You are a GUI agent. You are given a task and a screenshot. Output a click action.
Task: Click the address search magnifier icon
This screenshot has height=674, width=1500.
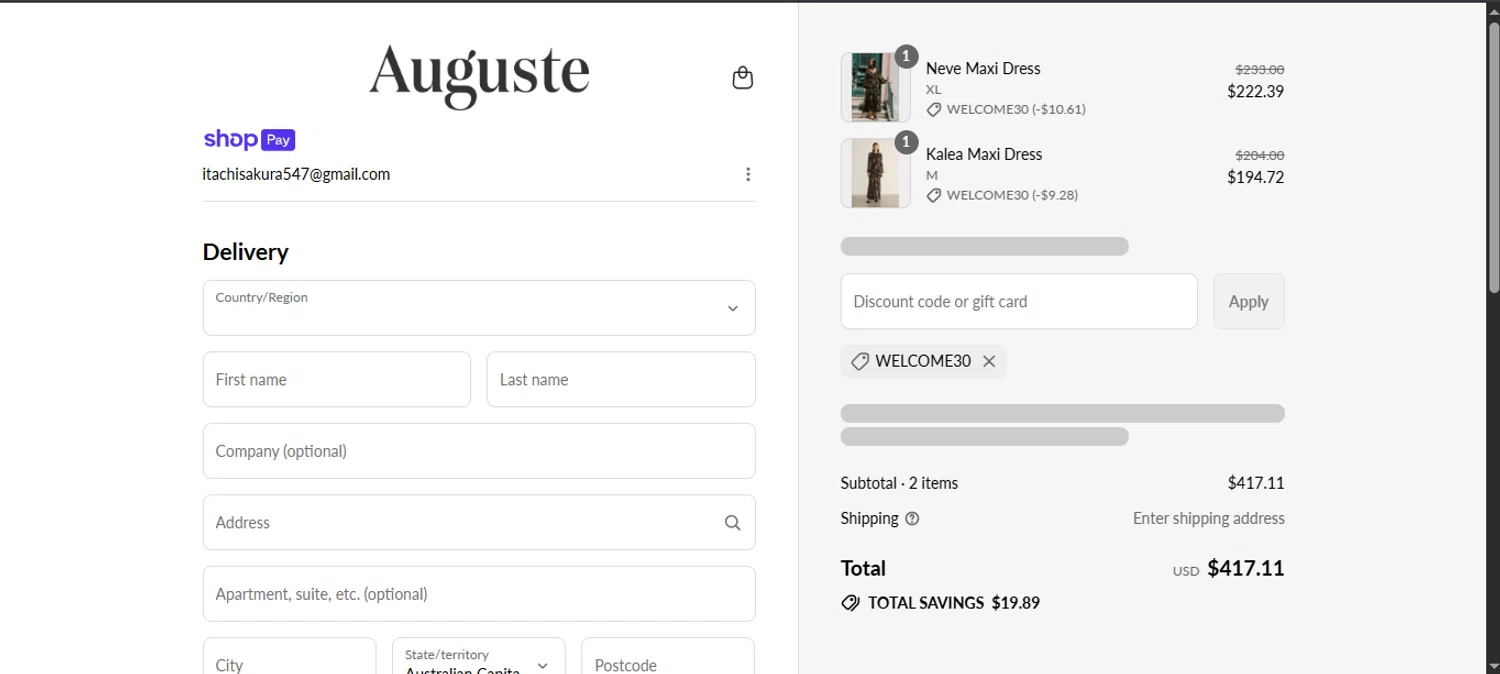point(732,523)
